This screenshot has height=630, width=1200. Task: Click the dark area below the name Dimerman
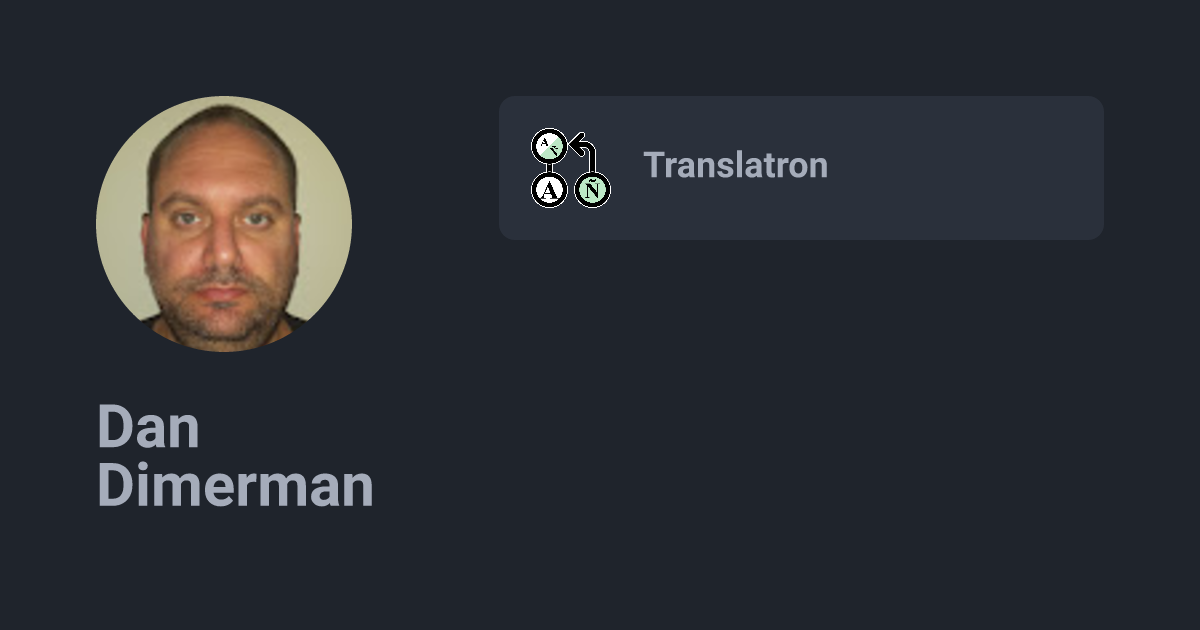[x=235, y=570]
